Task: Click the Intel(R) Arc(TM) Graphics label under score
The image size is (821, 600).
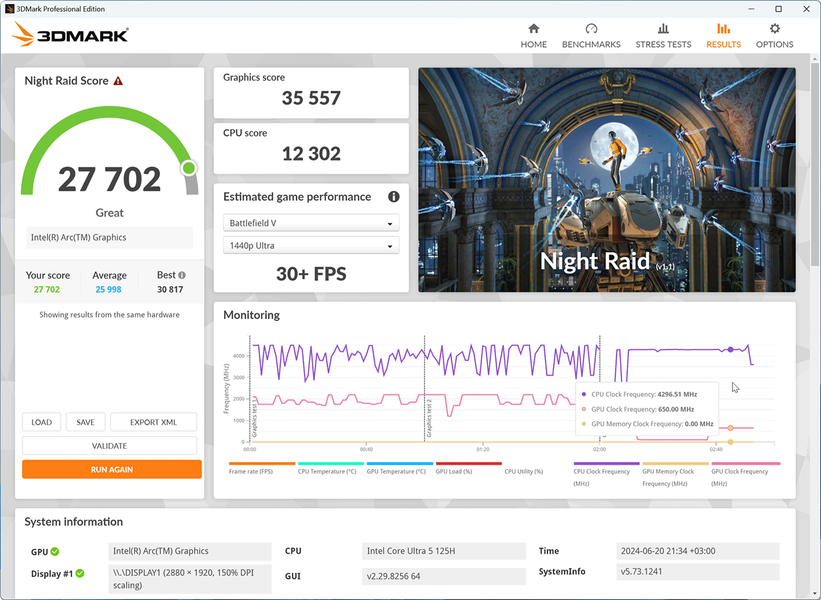Action: coord(109,237)
